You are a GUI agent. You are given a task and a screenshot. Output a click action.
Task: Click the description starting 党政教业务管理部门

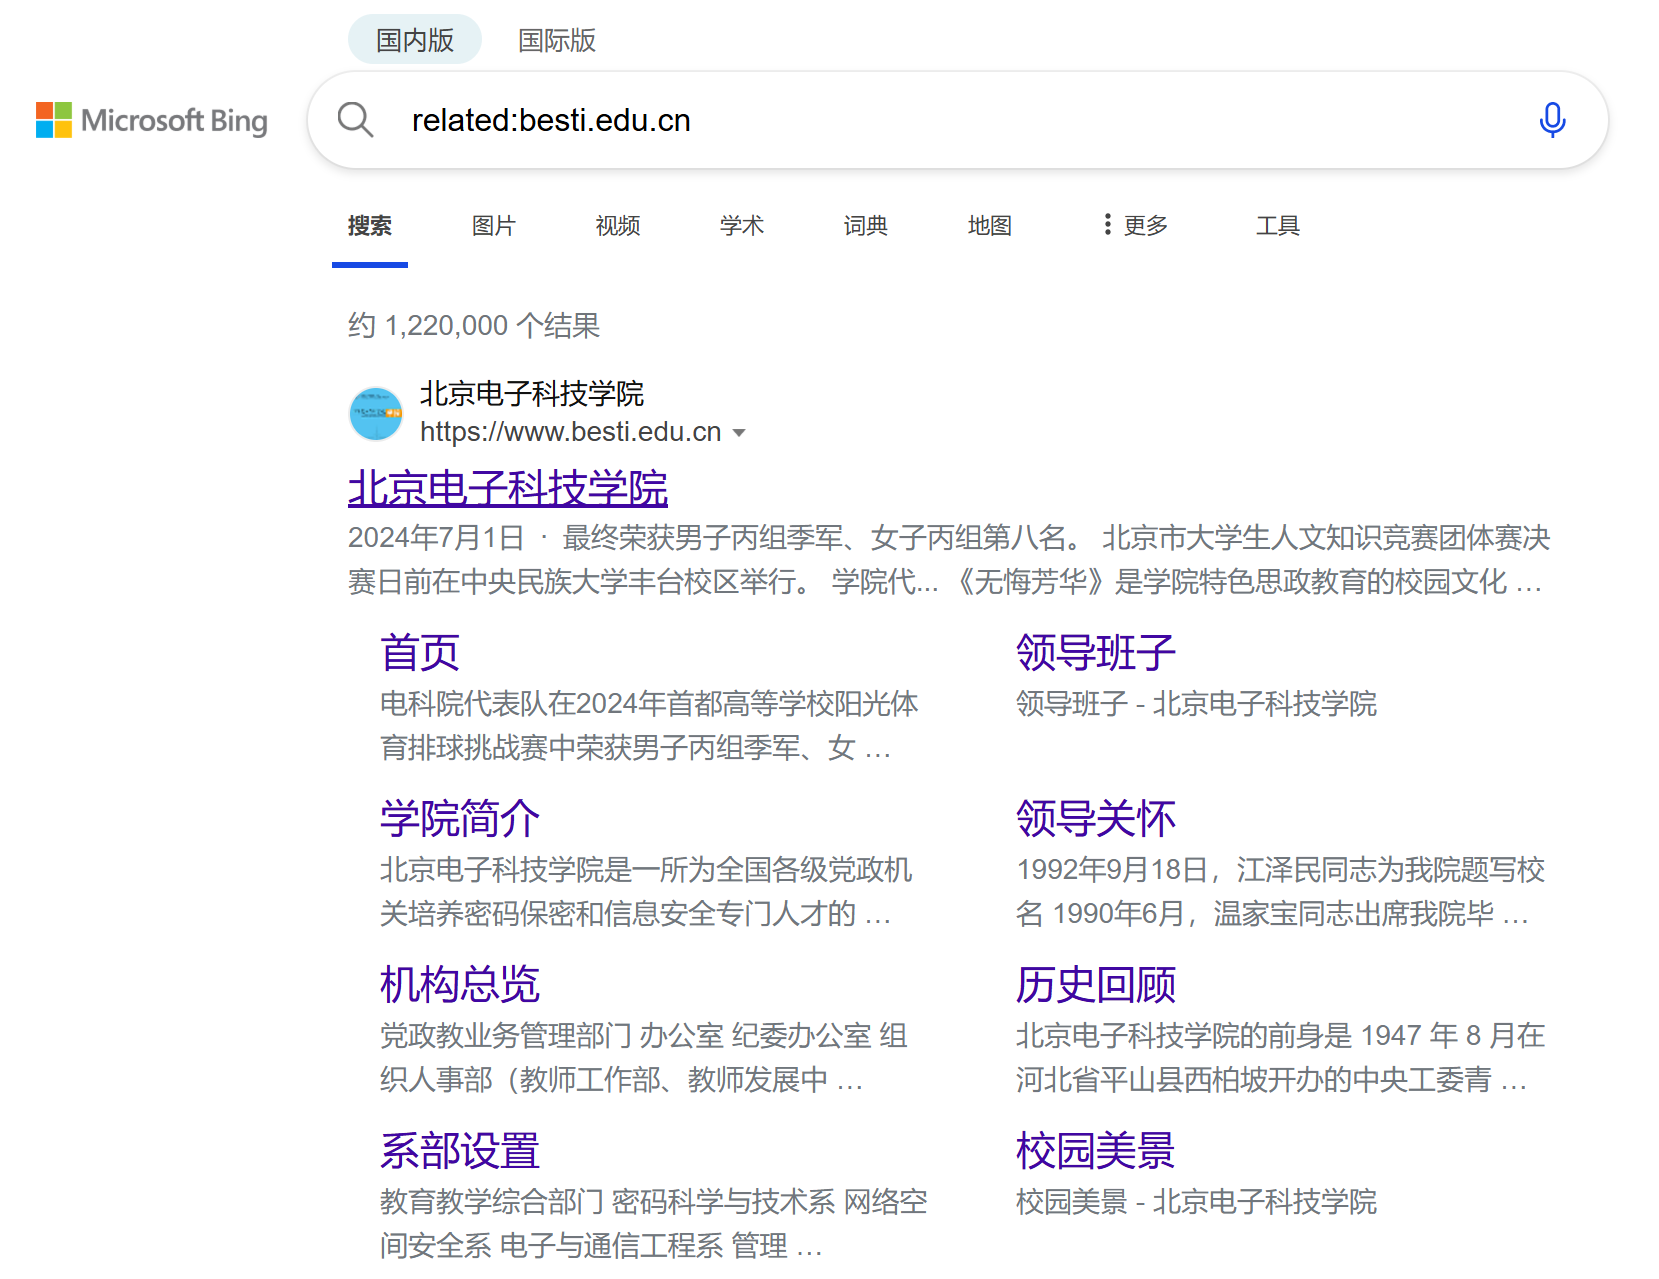[x=644, y=1058]
